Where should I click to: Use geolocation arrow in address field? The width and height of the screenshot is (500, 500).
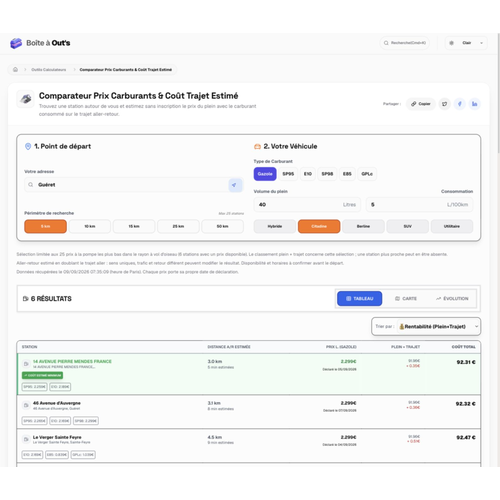click(x=234, y=185)
